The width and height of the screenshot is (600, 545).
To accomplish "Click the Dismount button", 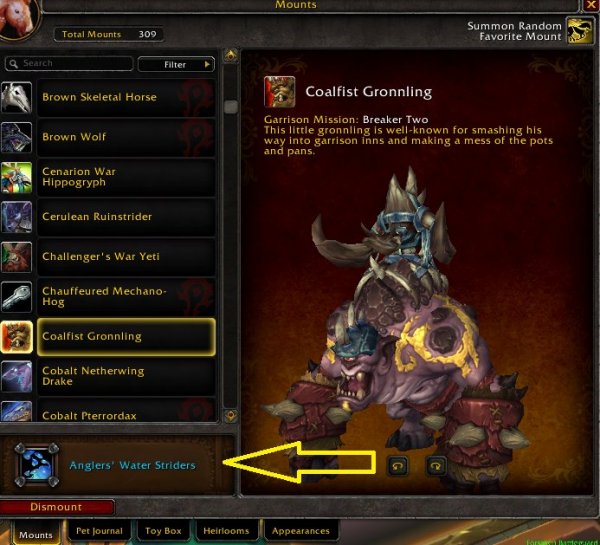I will [57, 507].
